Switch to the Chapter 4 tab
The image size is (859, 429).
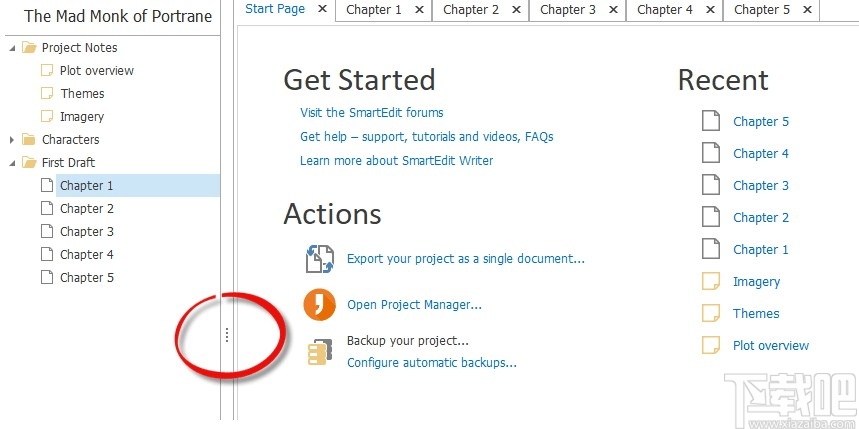664,10
